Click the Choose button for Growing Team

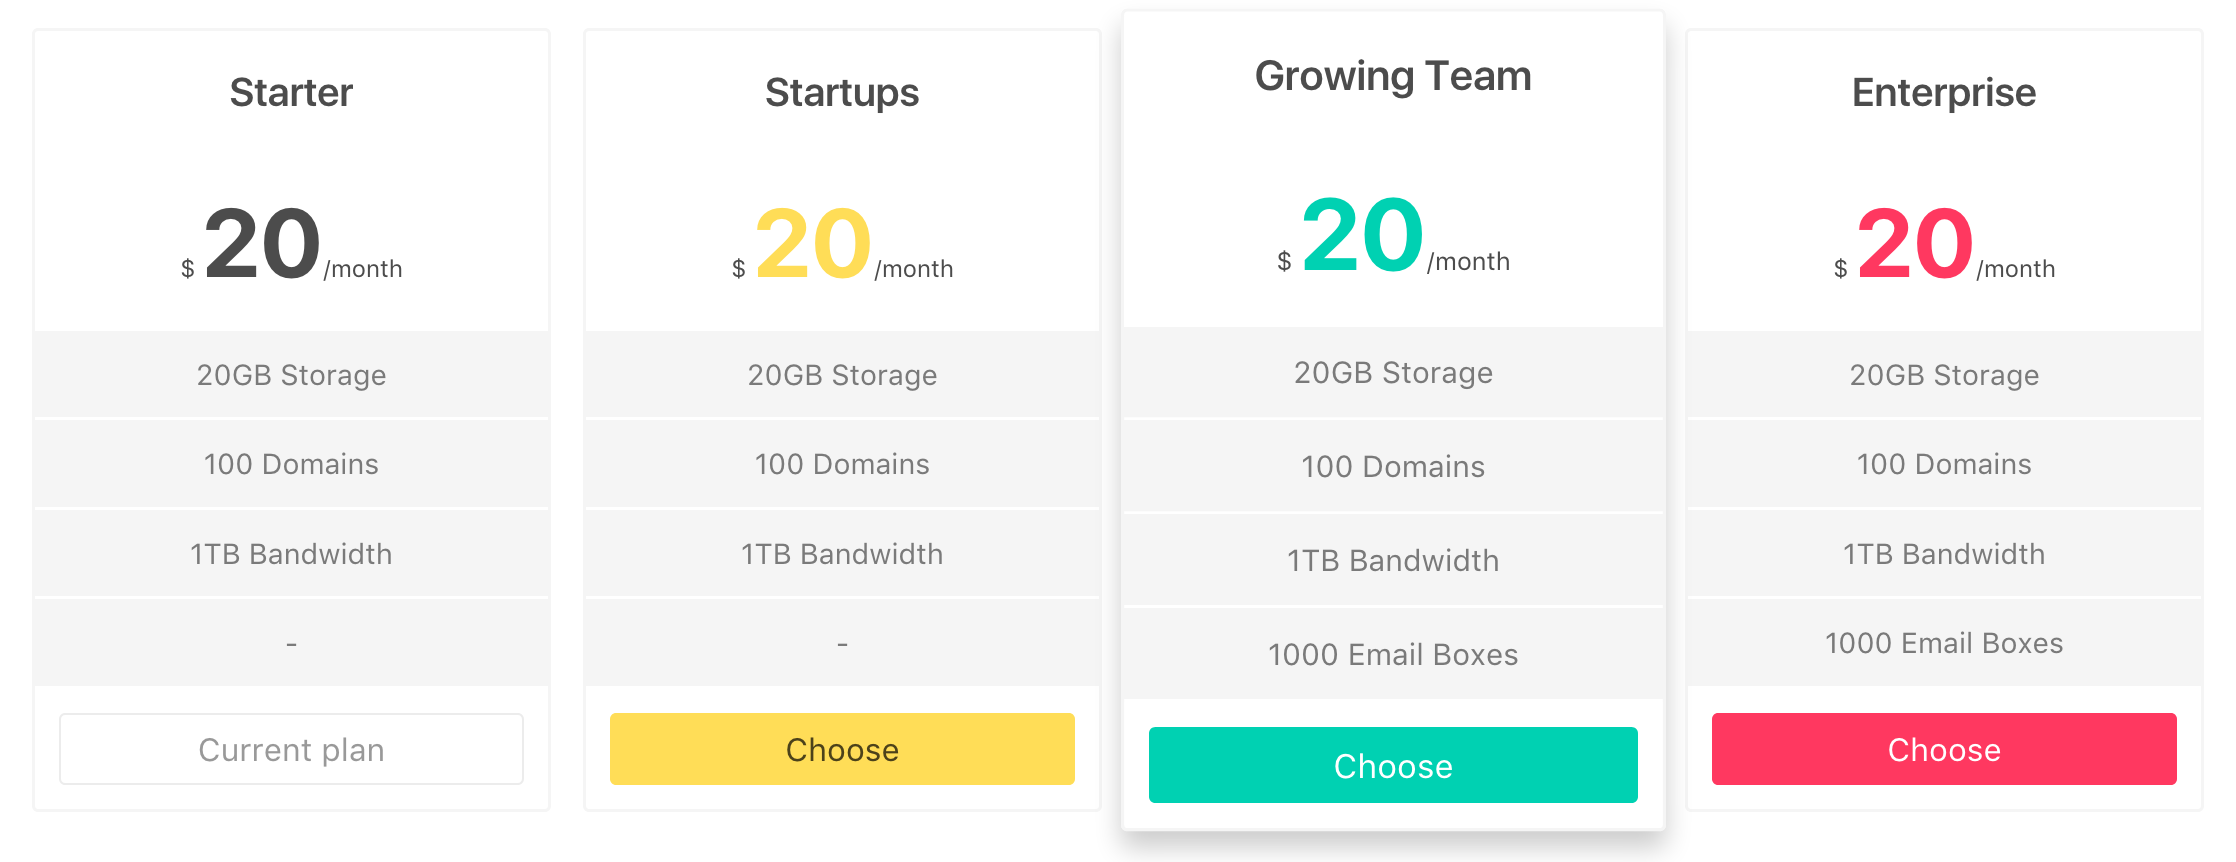(x=1393, y=765)
